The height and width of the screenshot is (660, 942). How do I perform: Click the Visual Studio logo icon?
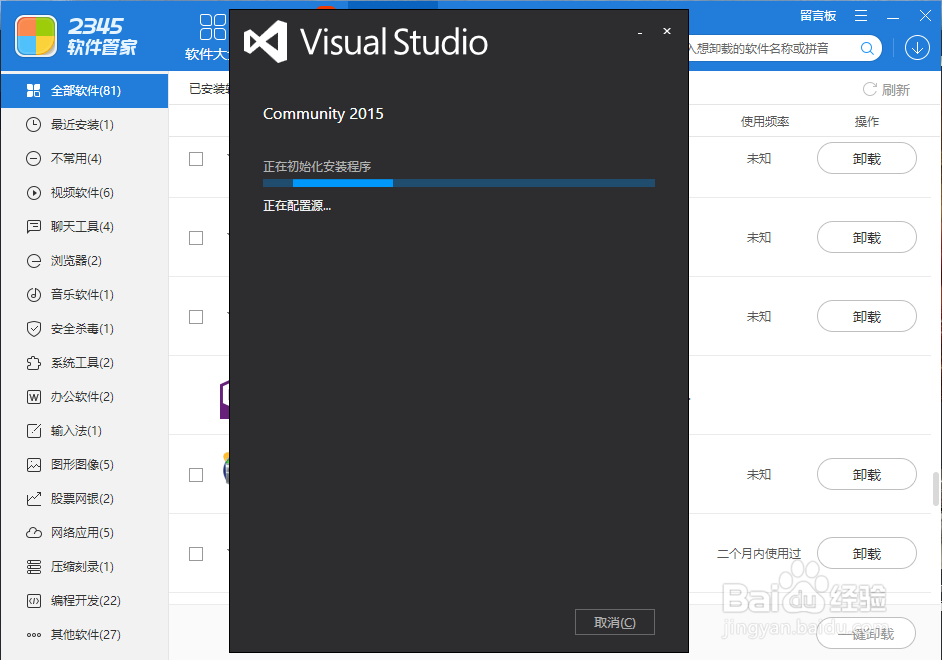pyautogui.click(x=266, y=41)
